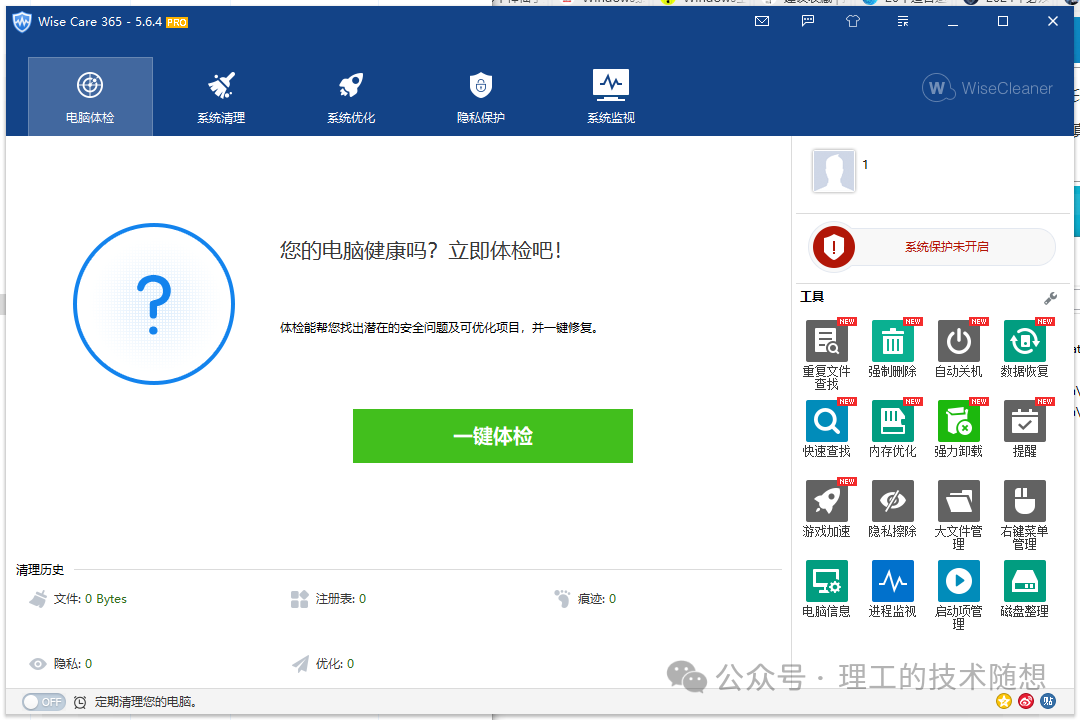Open the 启动项管理 (Startup Manager) tool
The width and height of the screenshot is (1080, 720).
[958, 583]
